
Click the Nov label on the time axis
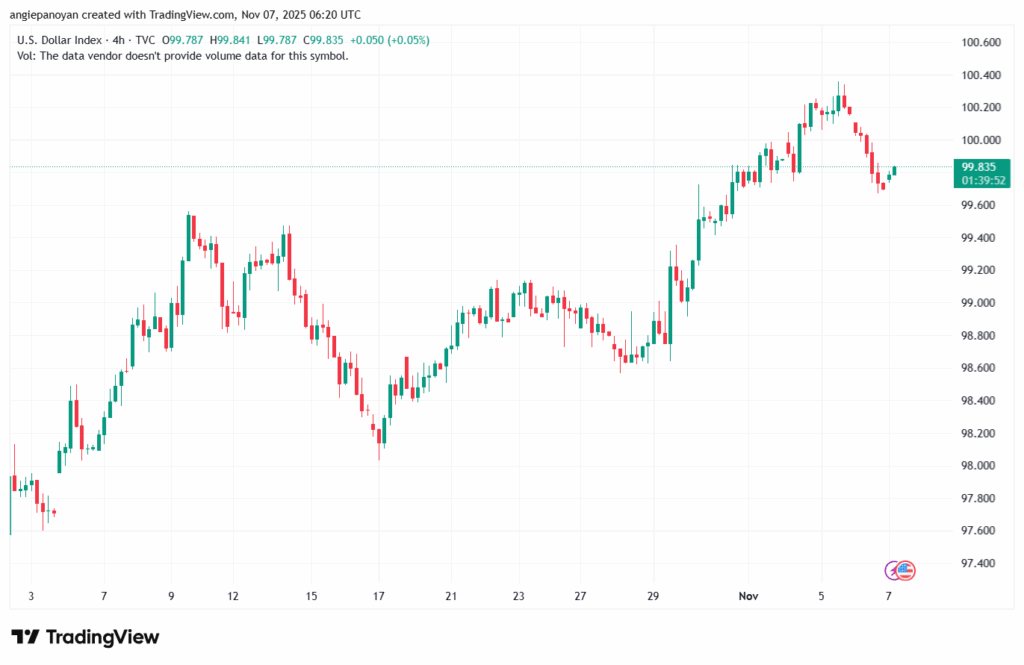click(x=747, y=595)
